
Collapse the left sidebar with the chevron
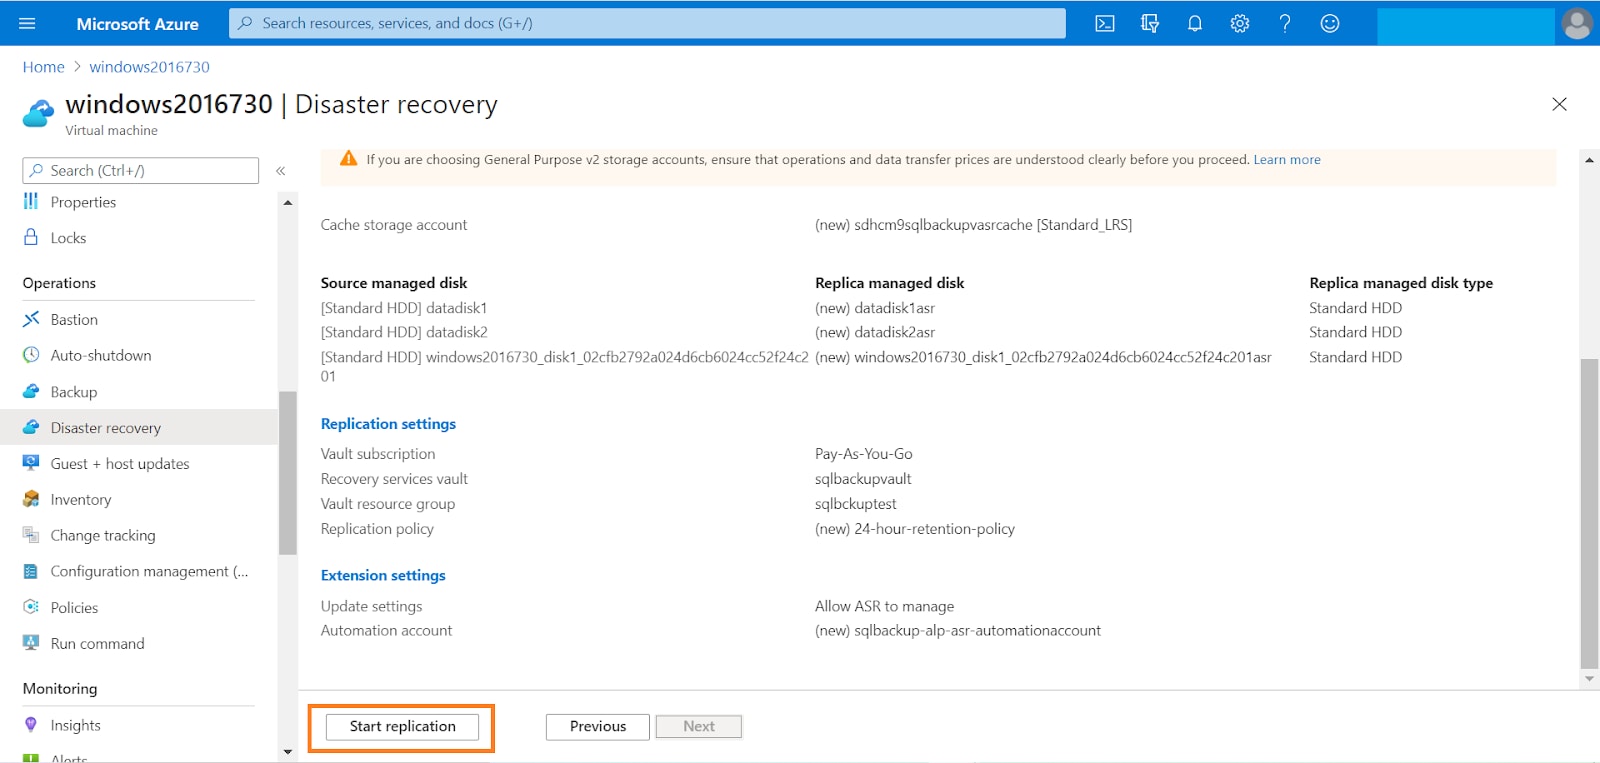pyautogui.click(x=281, y=171)
